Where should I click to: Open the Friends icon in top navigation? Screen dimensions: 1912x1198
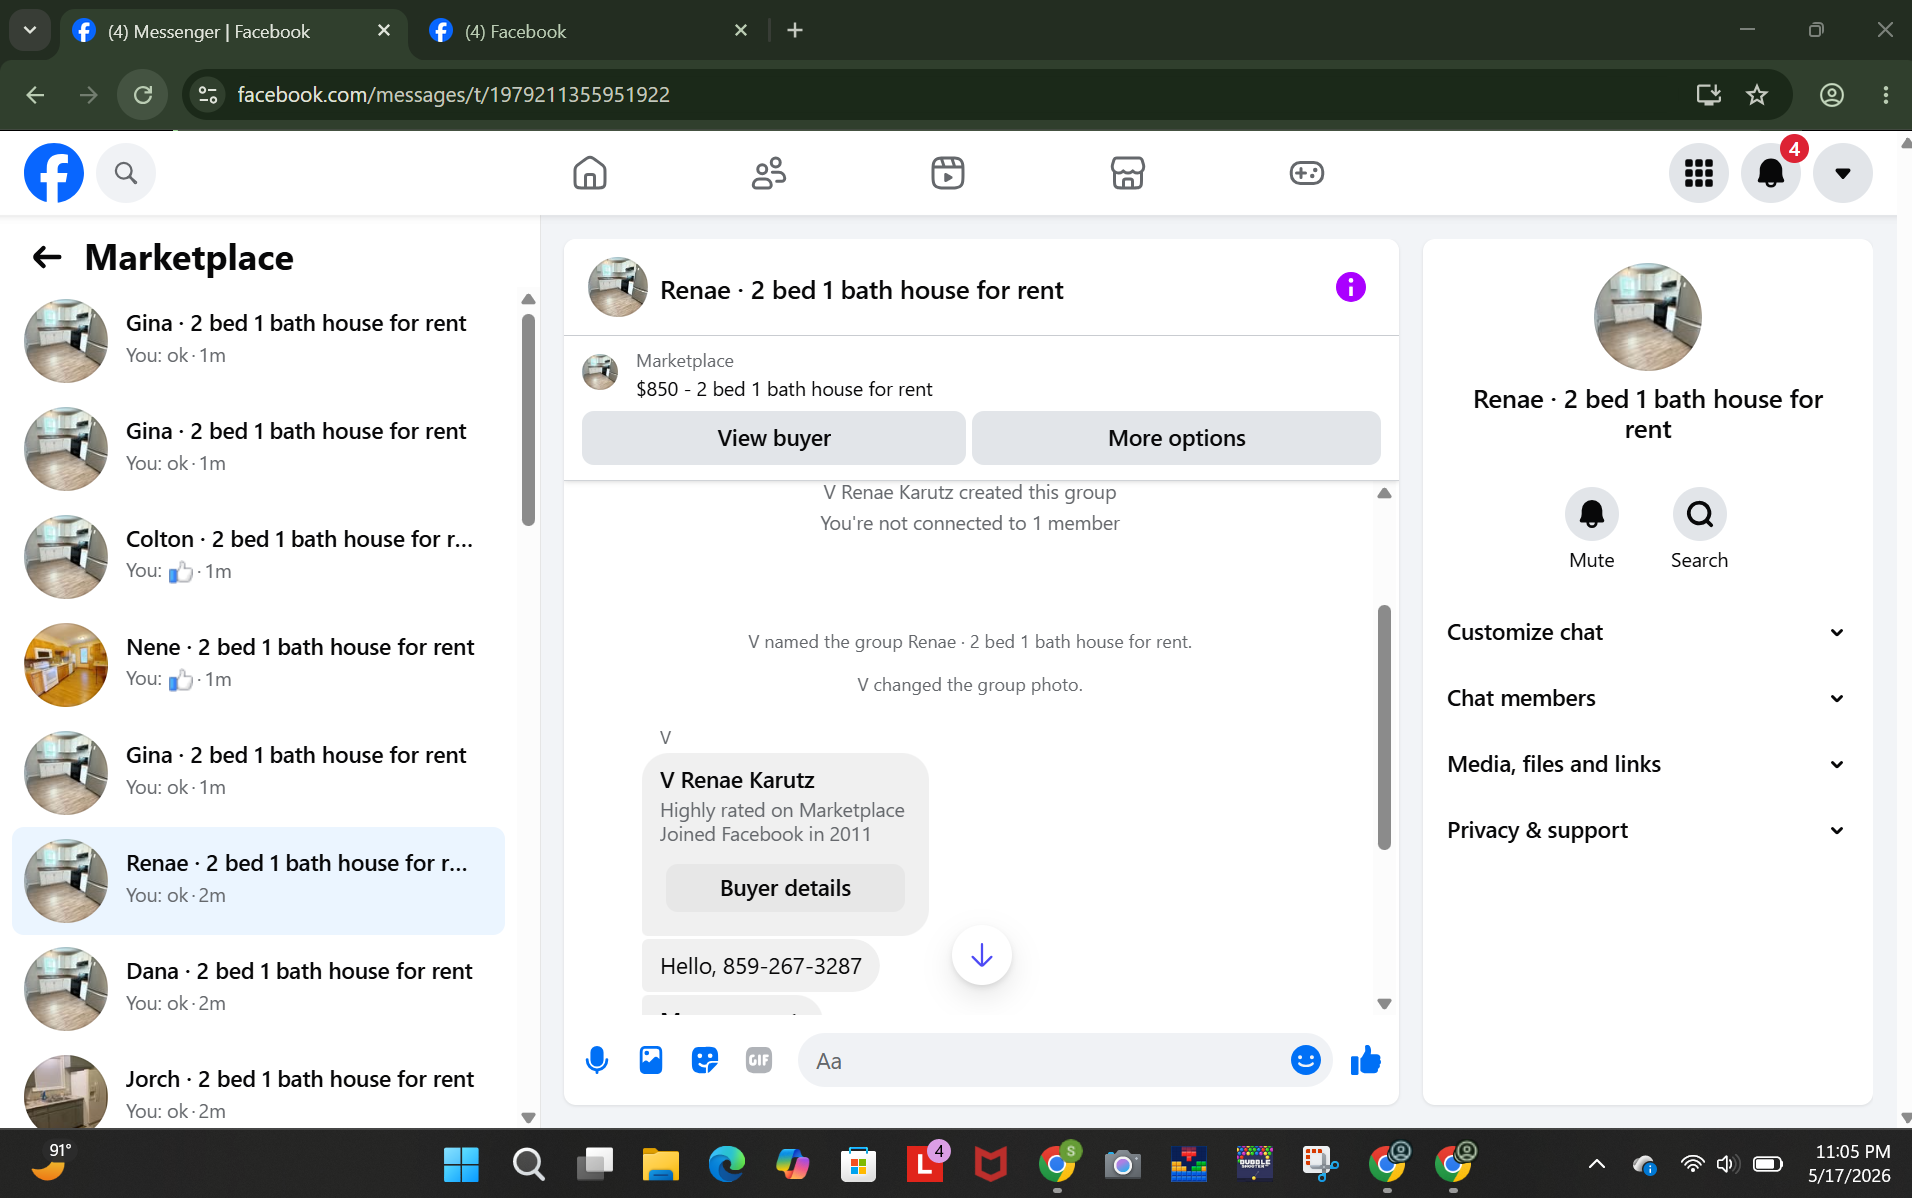point(769,173)
